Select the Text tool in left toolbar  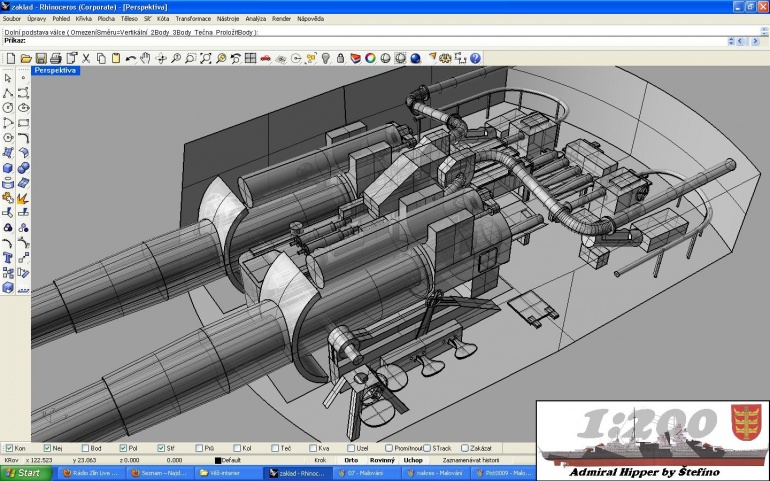click(8, 258)
